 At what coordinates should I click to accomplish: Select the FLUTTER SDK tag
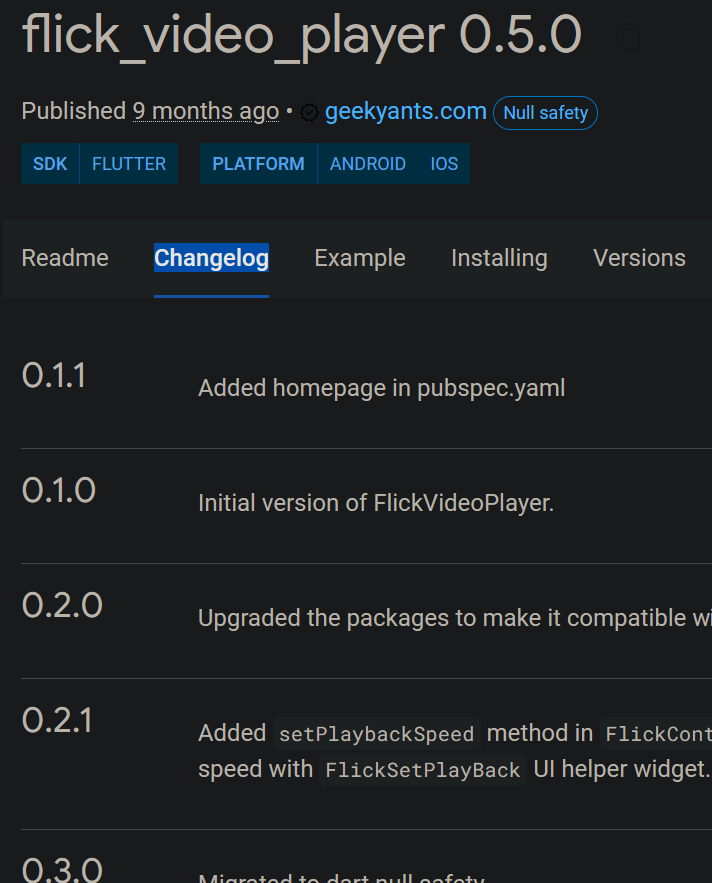tap(128, 163)
